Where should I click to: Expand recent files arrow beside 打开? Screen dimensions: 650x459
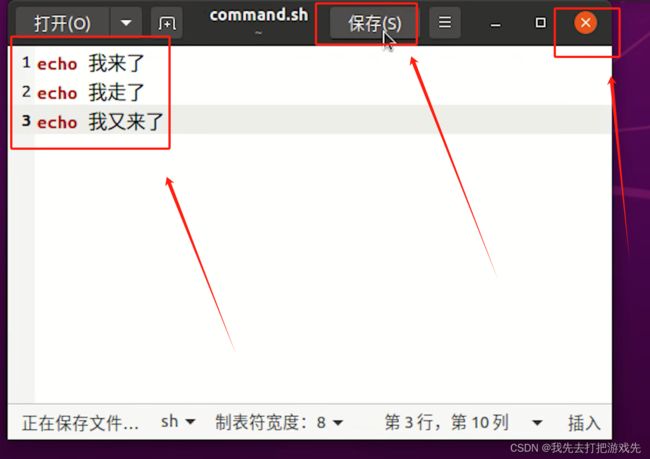click(126, 23)
